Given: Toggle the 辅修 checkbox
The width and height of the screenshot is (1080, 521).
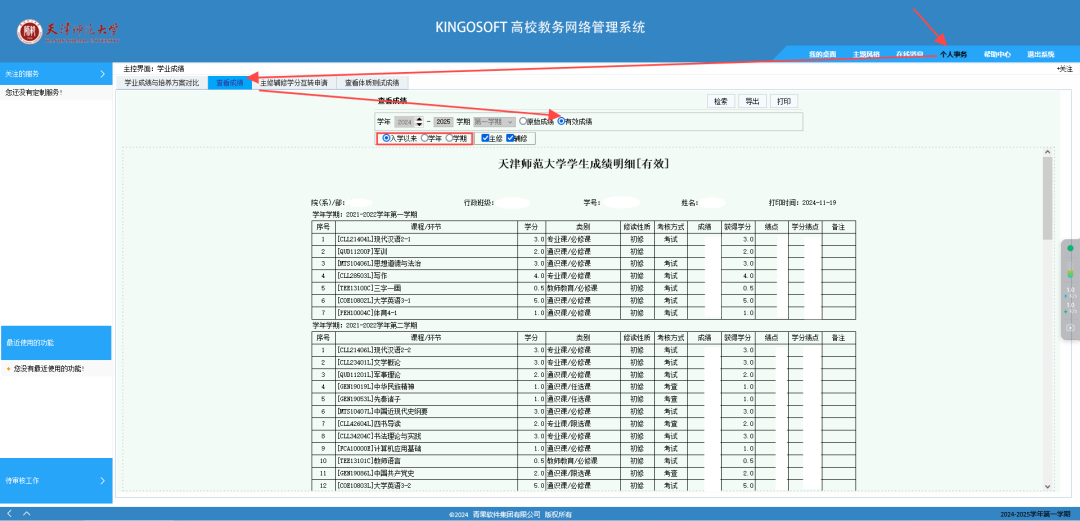Looking at the screenshot, I should click(x=511, y=138).
